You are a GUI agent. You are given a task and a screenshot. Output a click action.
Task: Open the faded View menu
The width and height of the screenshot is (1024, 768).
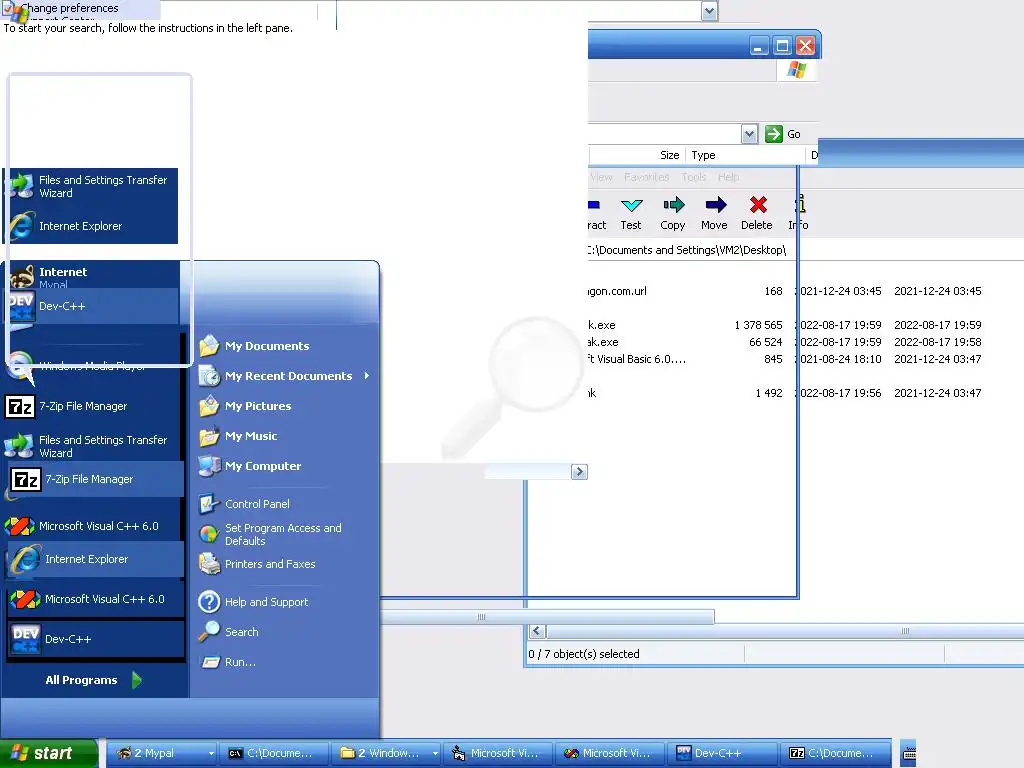point(601,177)
